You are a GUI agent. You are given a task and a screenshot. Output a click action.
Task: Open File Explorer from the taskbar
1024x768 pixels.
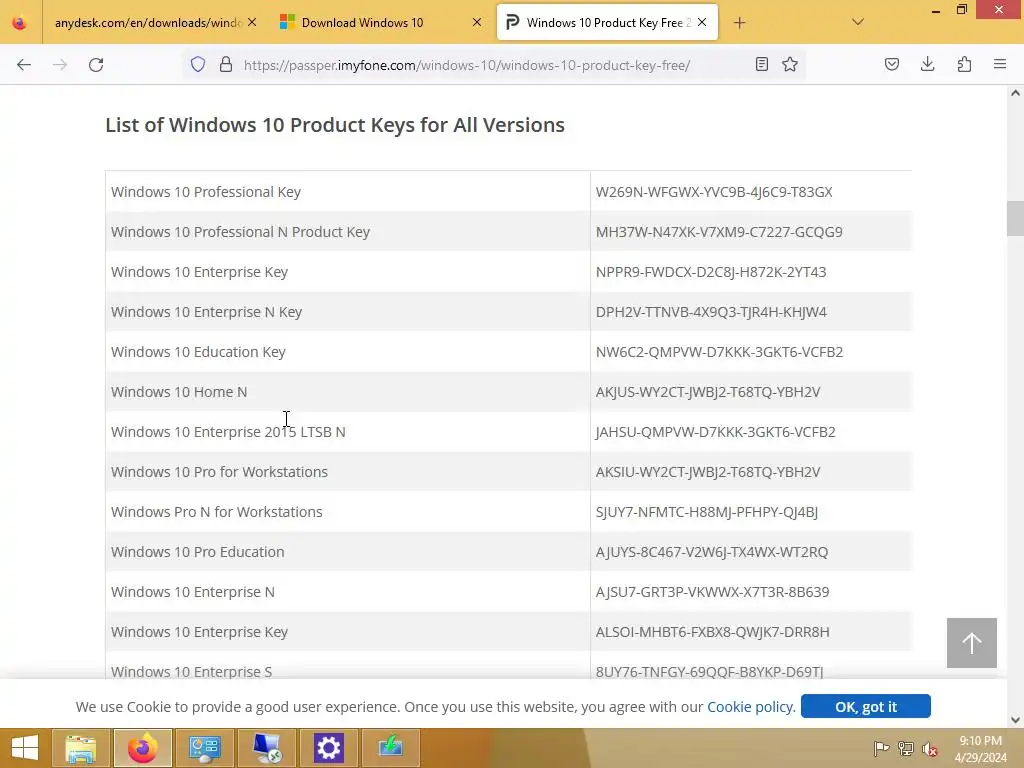point(81,748)
